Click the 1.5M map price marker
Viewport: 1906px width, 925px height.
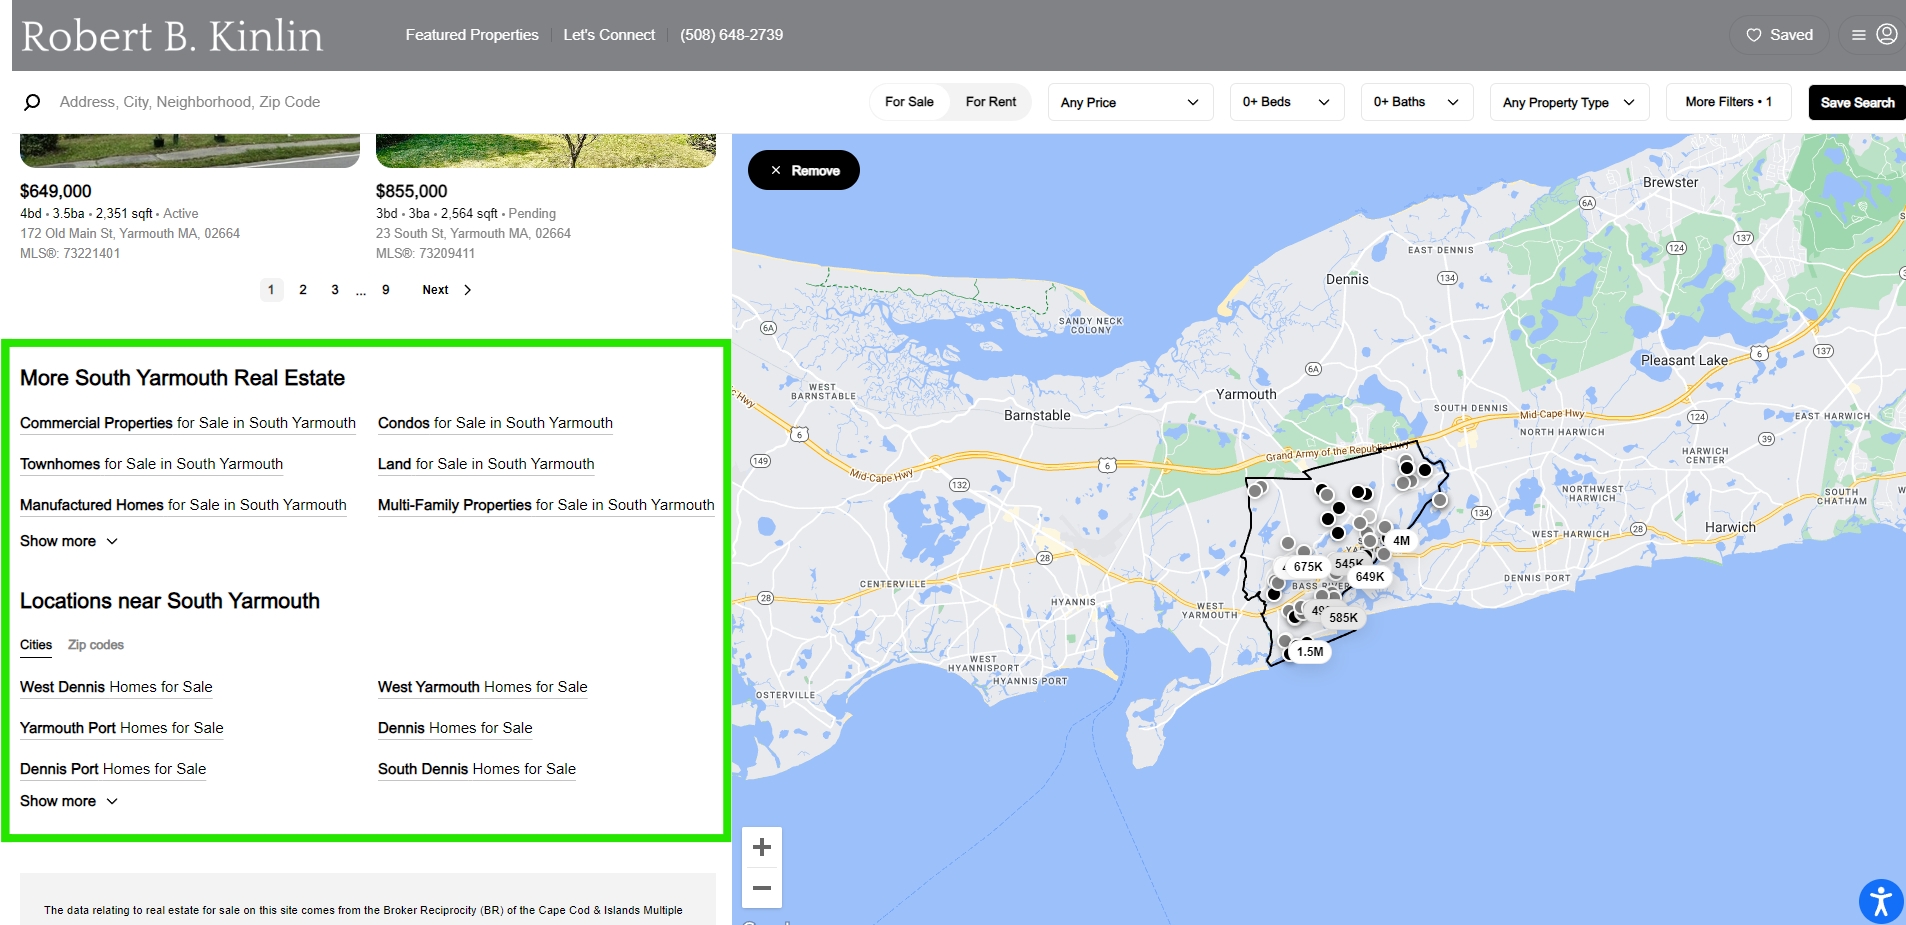pyautogui.click(x=1309, y=652)
